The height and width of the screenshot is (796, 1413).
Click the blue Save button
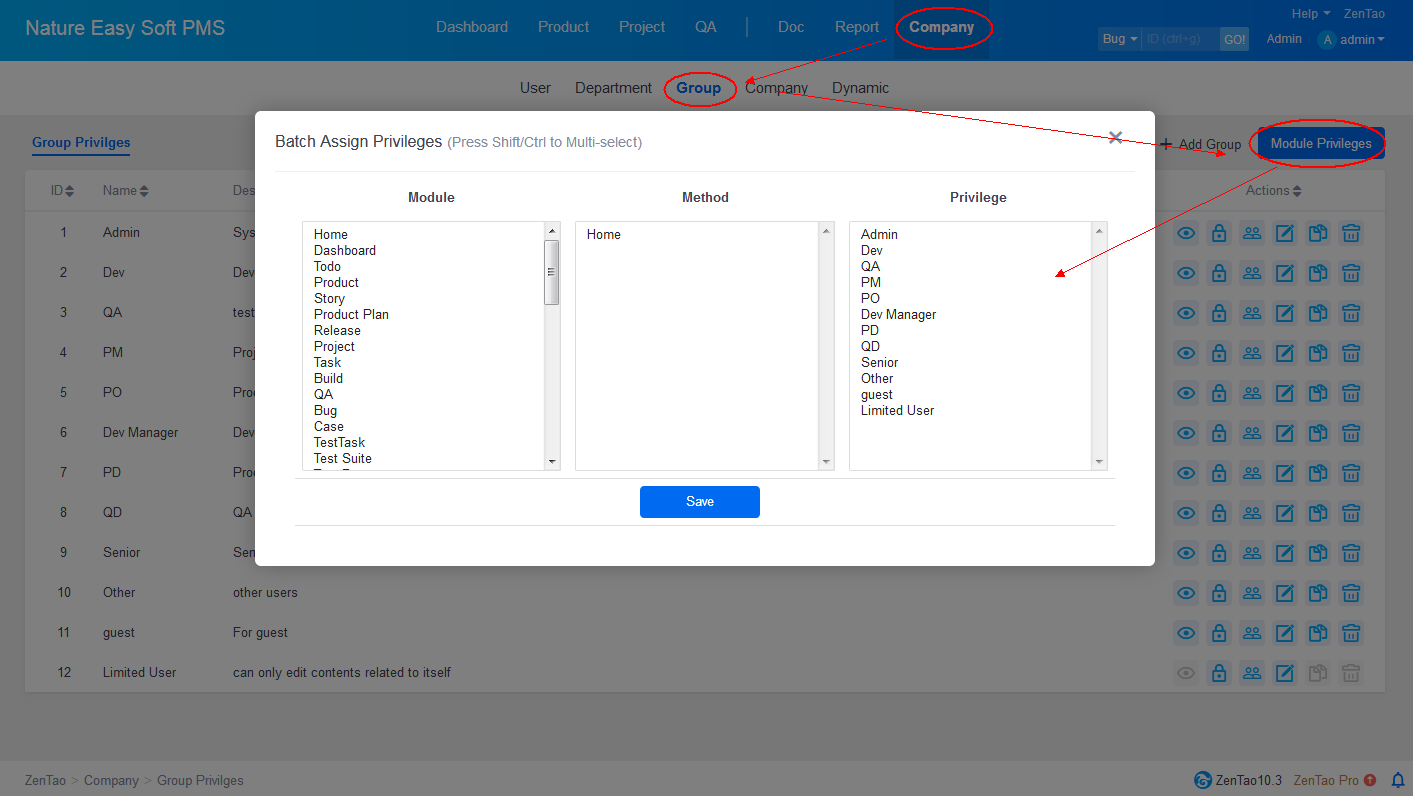coord(700,502)
